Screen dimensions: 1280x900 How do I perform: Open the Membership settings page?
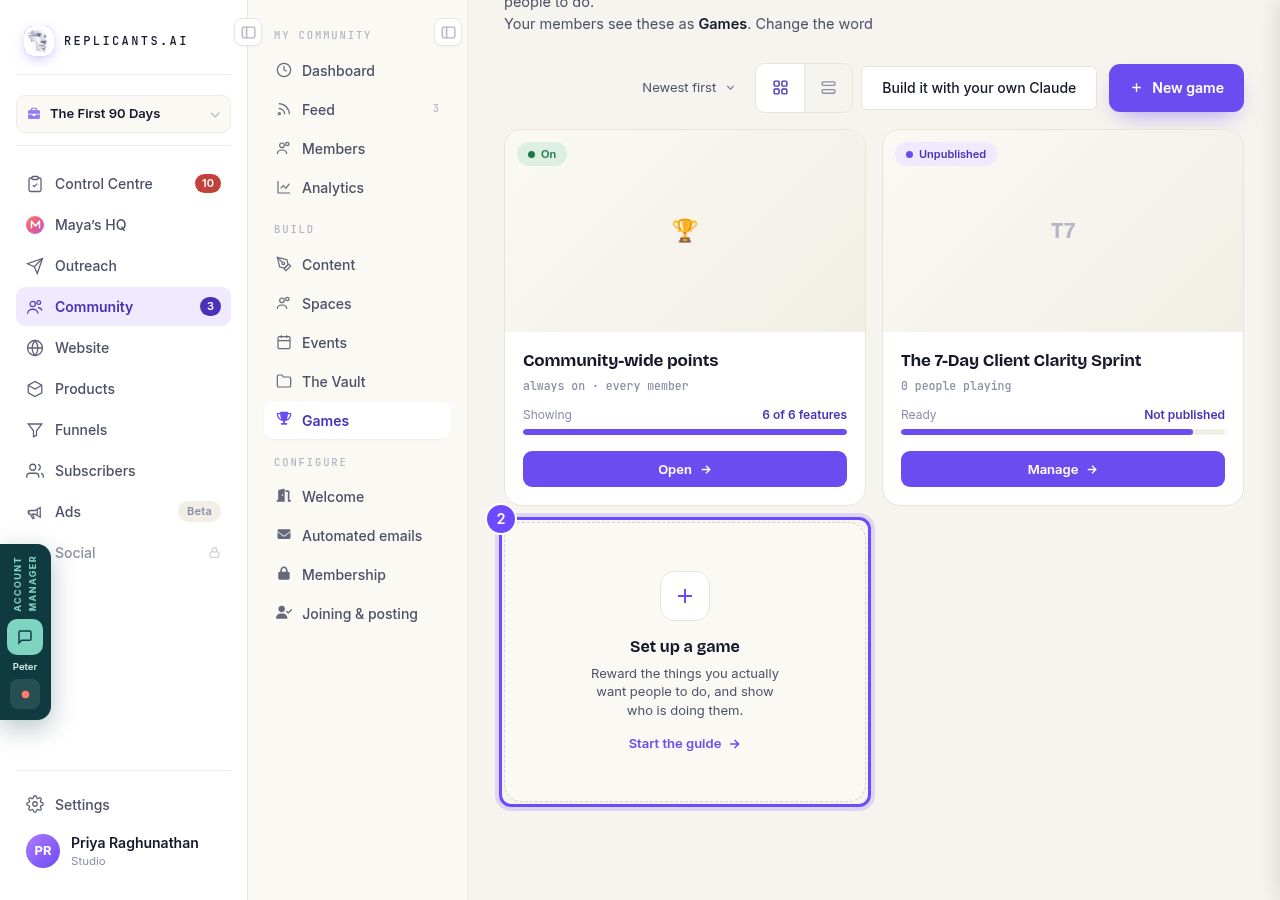pyautogui.click(x=357, y=575)
